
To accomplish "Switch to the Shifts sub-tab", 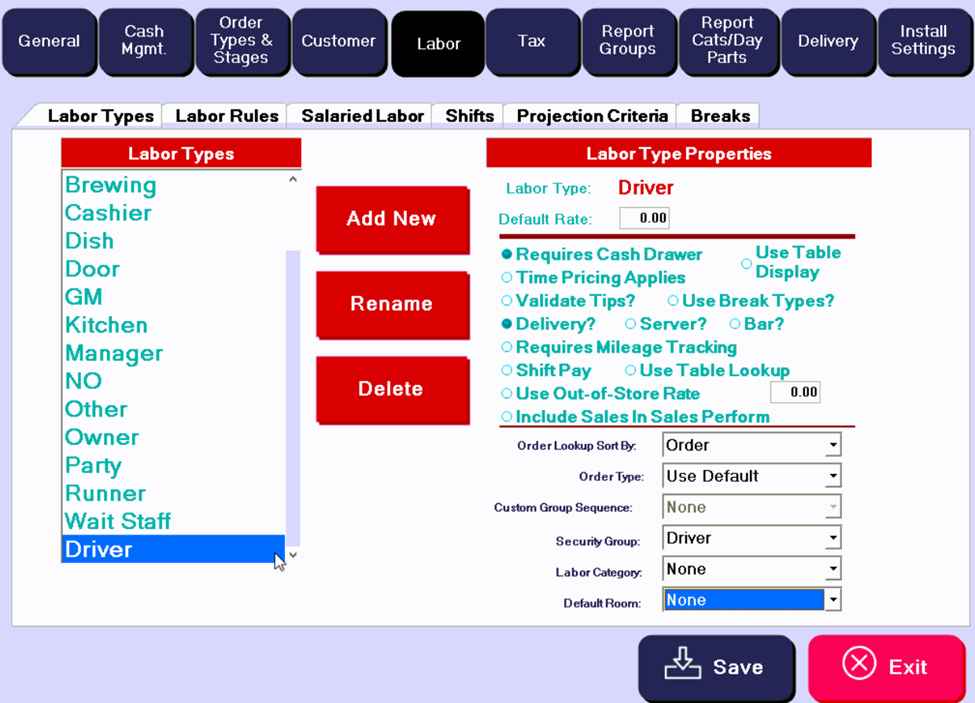I will pyautogui.click(x=469, y=116).
